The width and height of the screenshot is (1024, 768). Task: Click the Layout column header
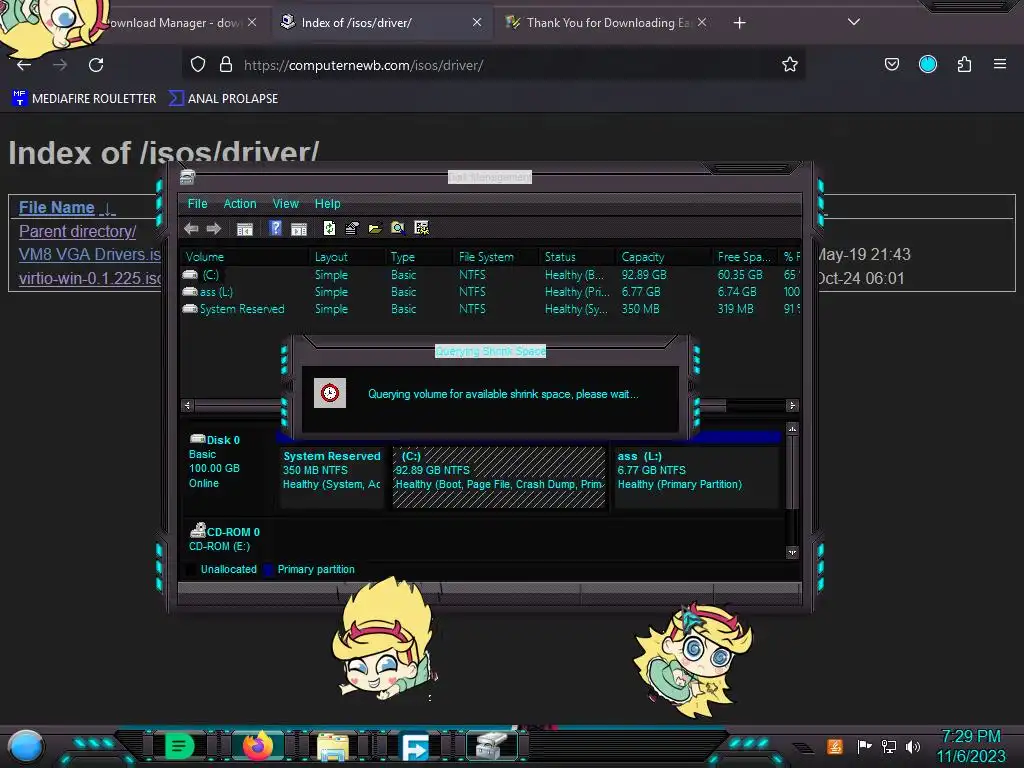coord(347,257)
